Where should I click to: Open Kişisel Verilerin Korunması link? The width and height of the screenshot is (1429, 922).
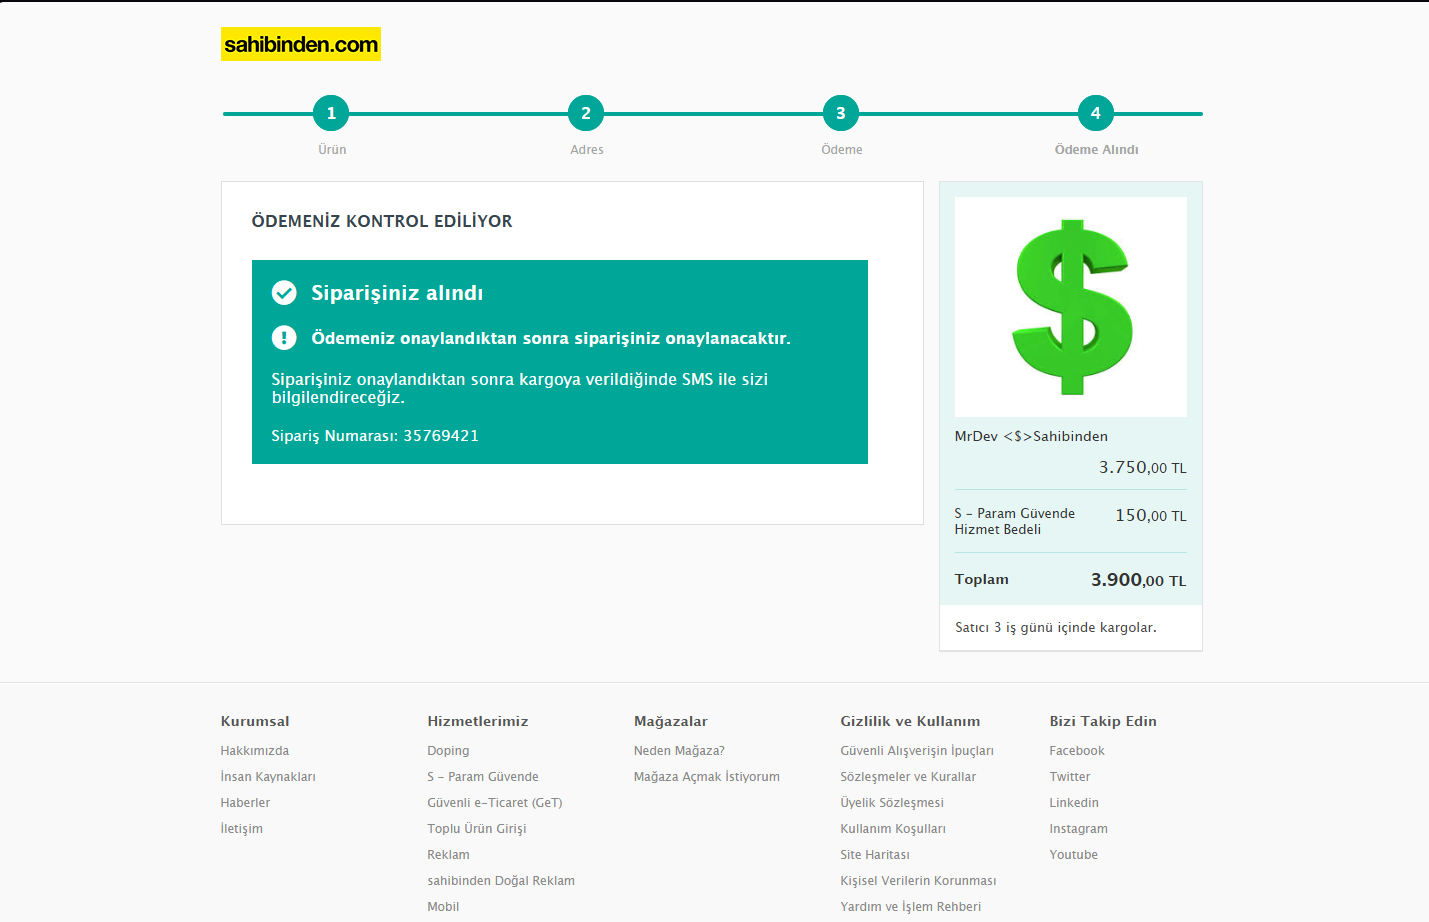click(x=918, y=881)
